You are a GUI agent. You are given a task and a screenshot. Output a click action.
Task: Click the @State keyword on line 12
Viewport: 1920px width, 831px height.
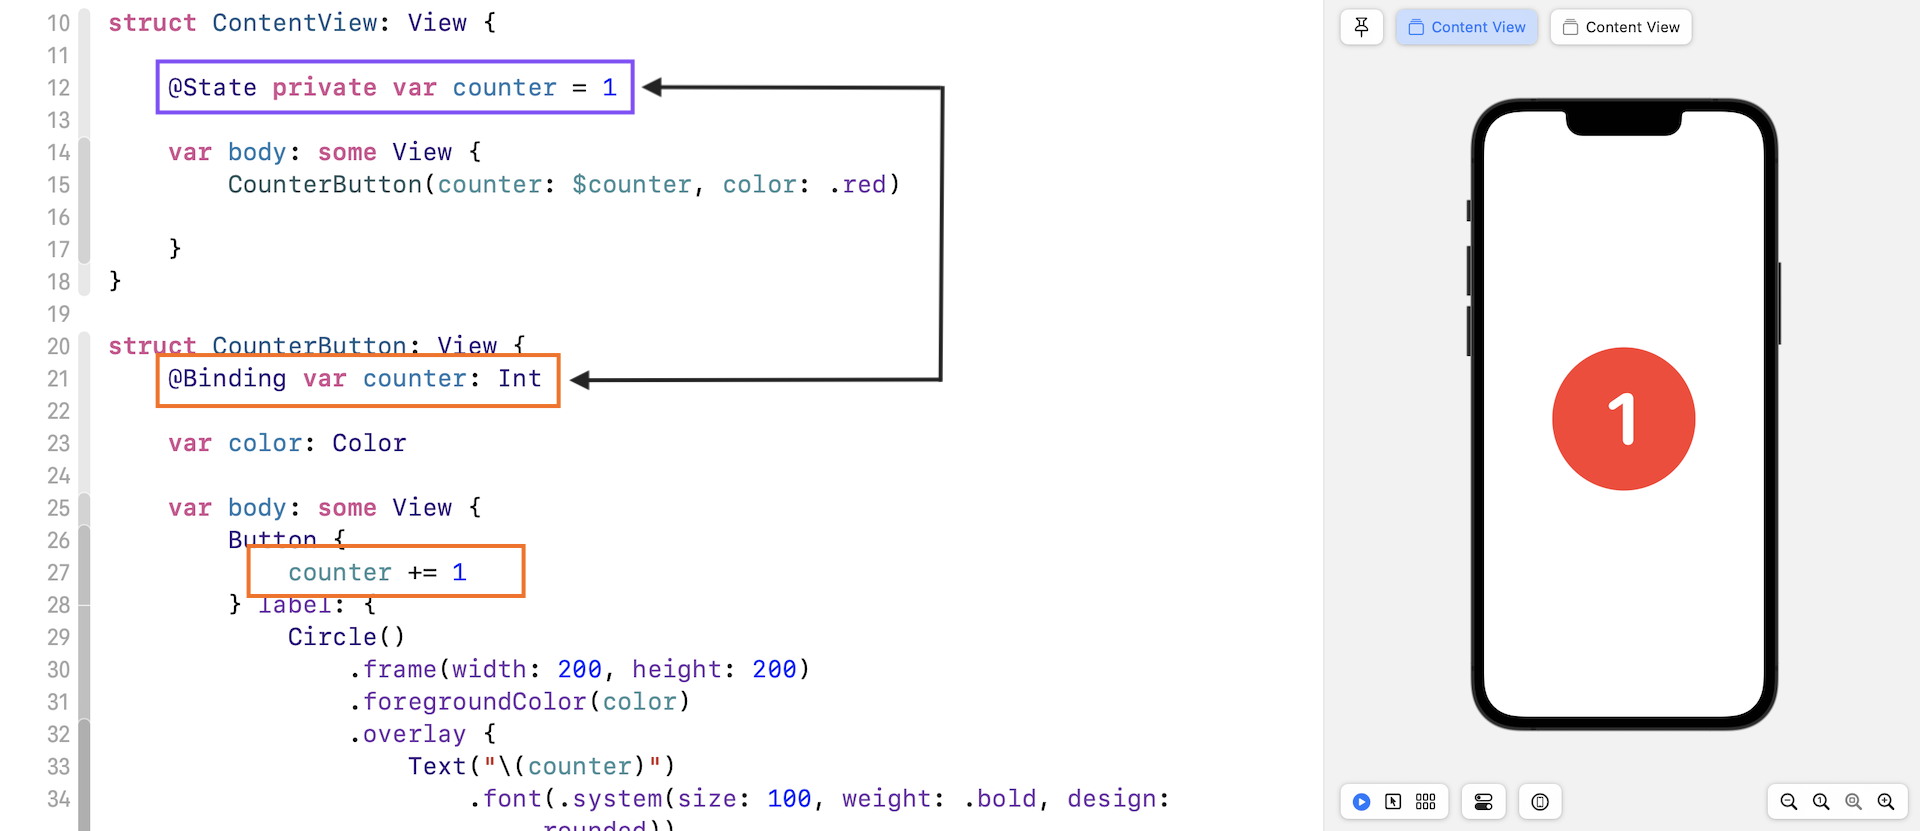[212, 88]
